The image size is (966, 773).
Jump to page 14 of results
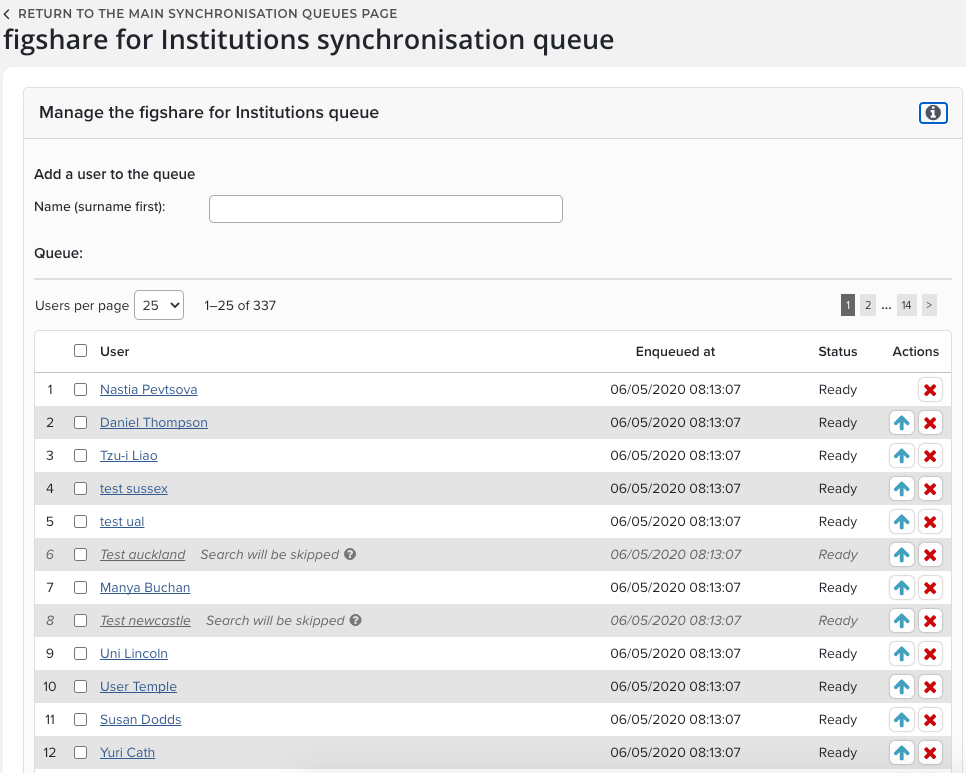point(905,305)
